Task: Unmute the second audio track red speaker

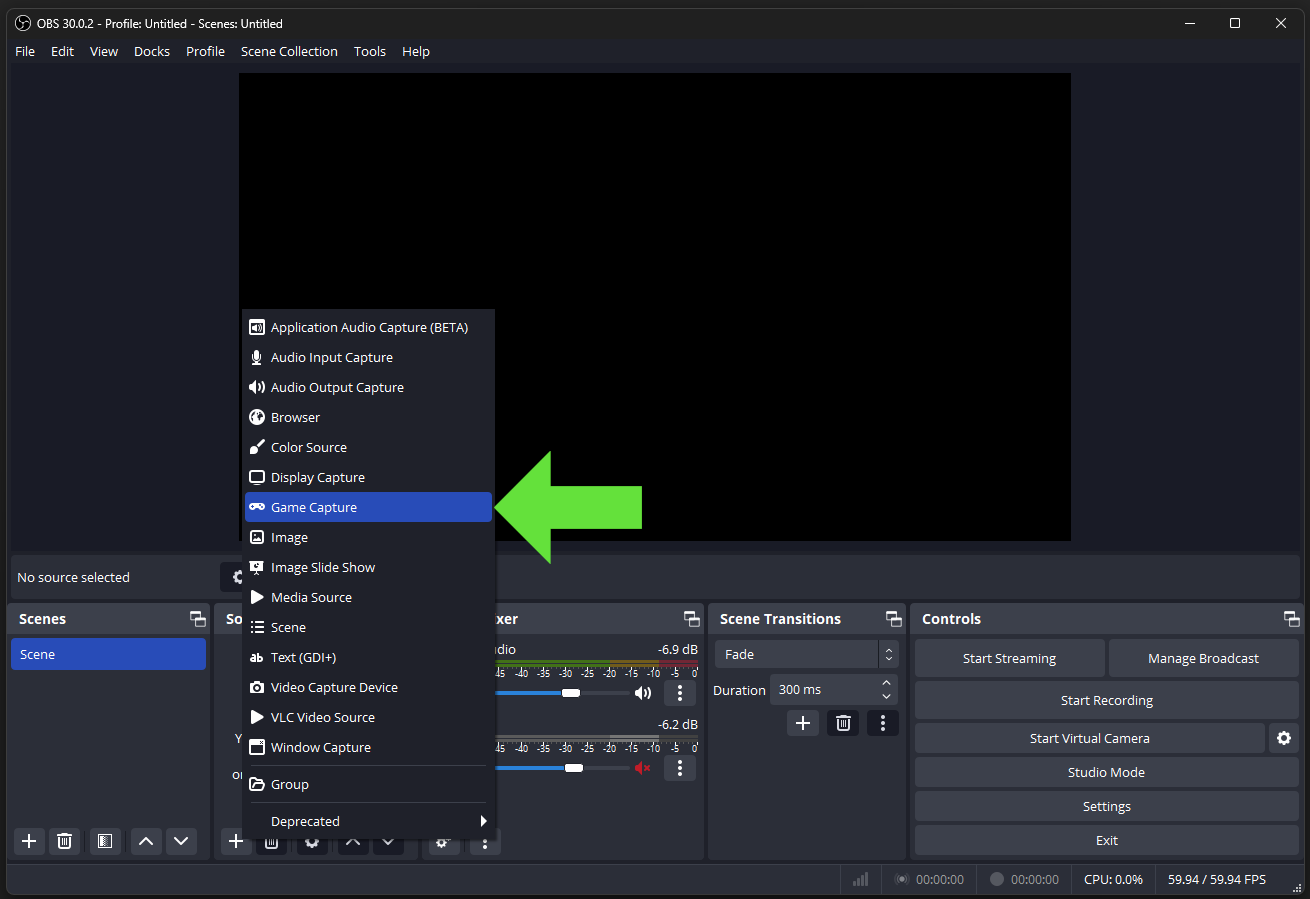Action: [643, 768]
